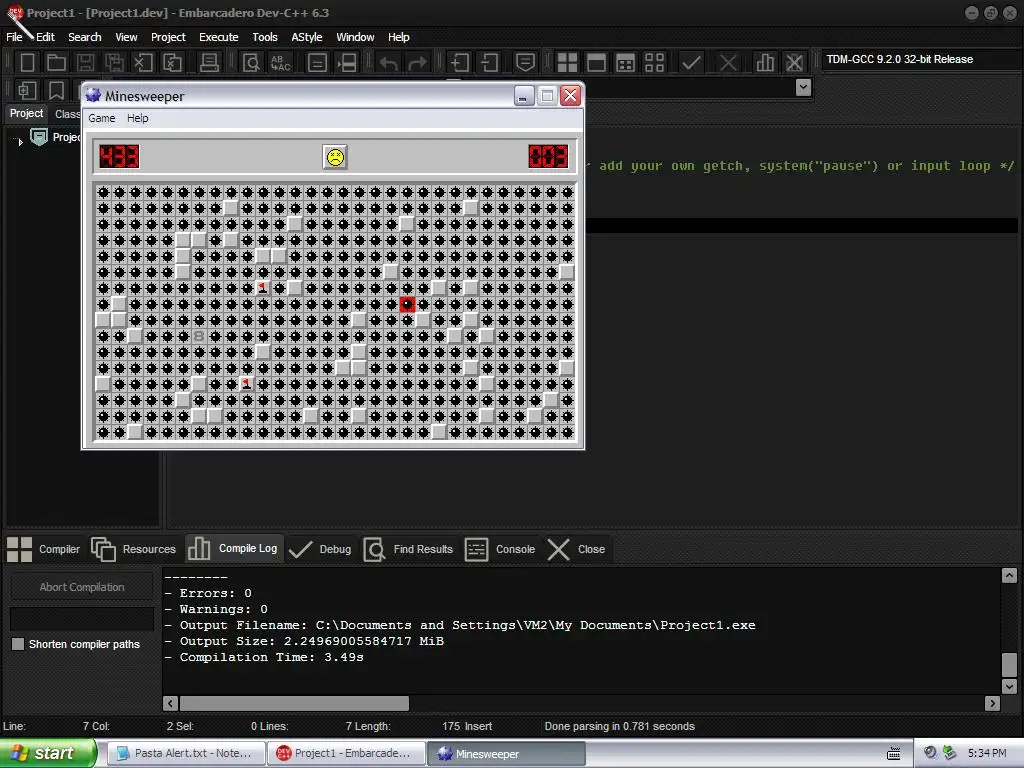Click the Stop execution X toolbar icon

(x=728, y=63)
